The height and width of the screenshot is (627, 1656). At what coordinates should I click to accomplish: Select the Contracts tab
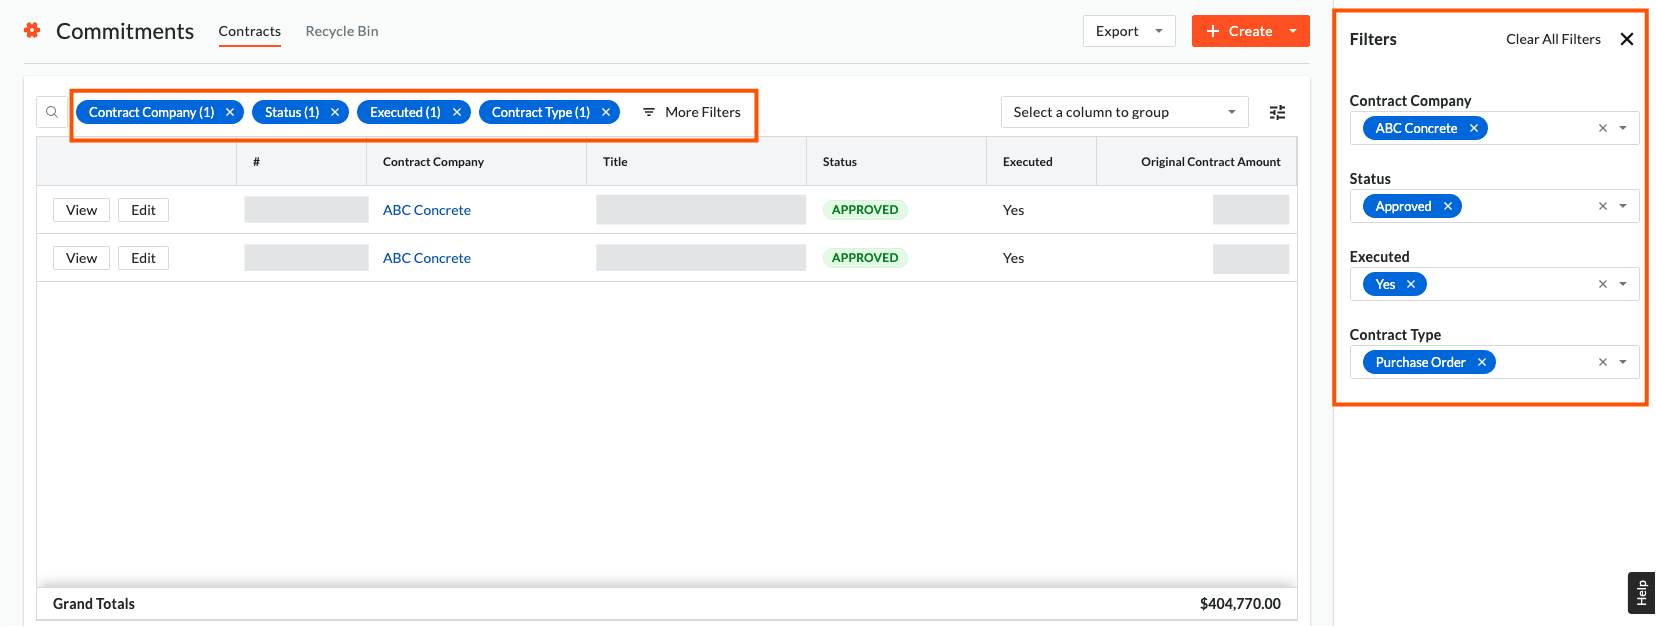tap(249, 31)
